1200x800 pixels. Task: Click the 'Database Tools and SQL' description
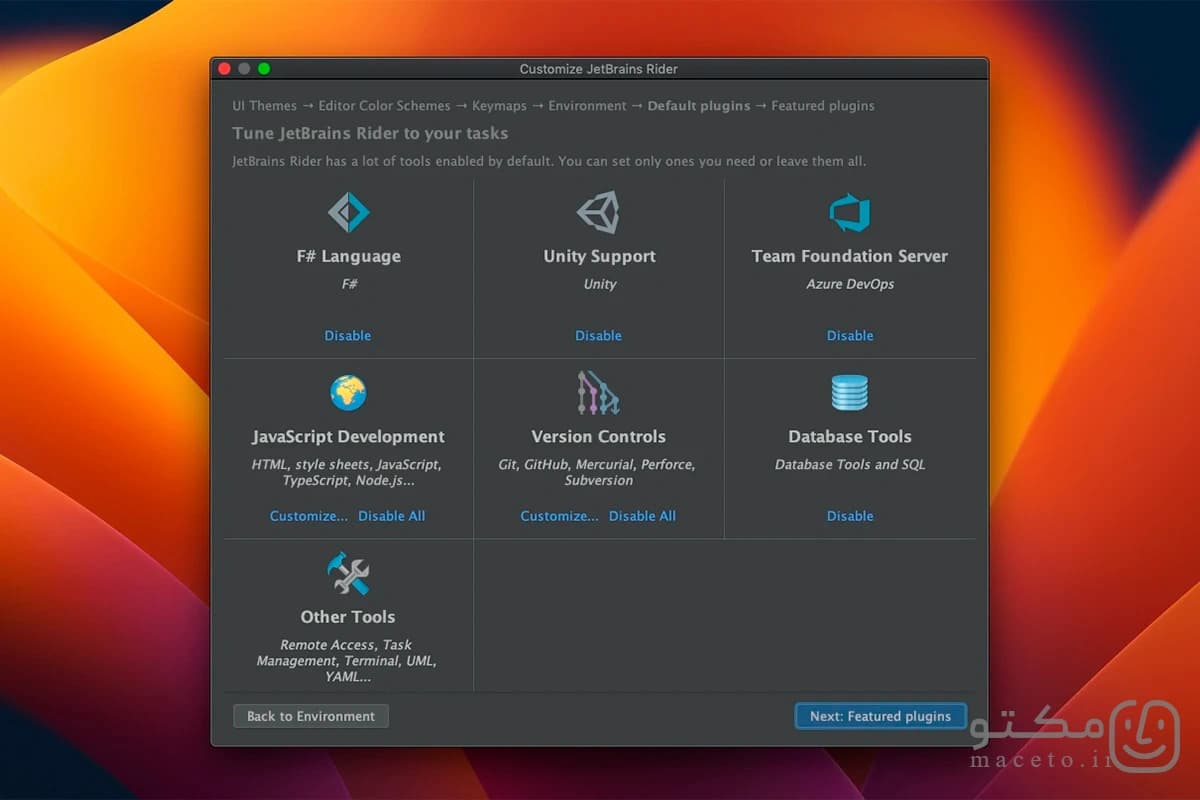point(850,465)
